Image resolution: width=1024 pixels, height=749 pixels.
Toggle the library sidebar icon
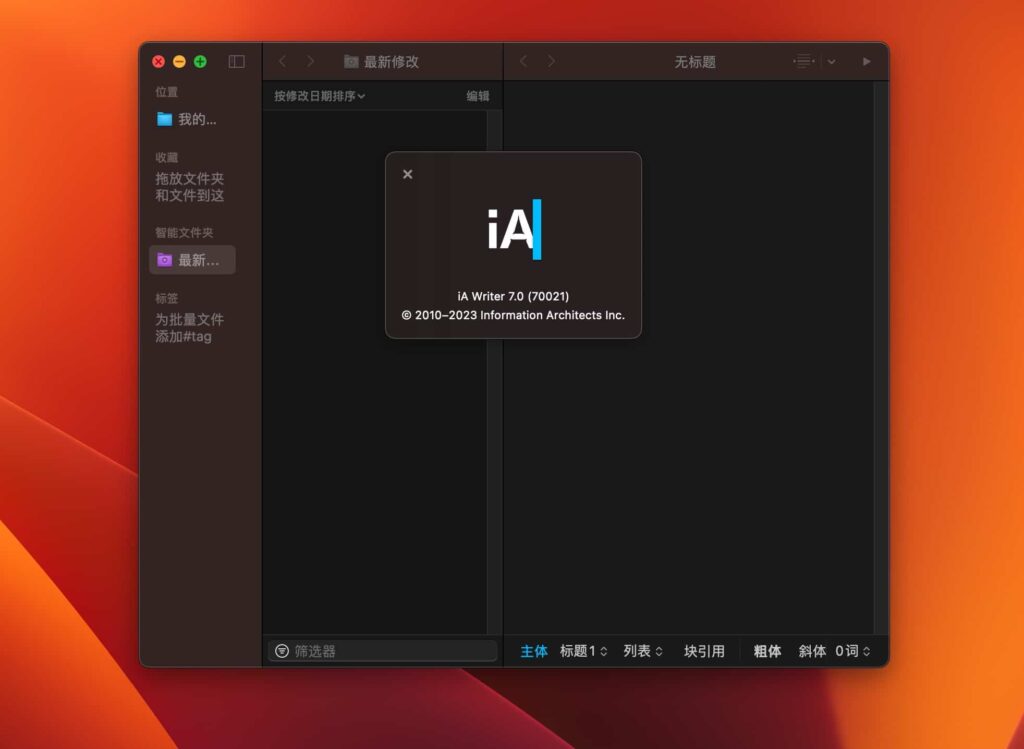pos(236,61)
